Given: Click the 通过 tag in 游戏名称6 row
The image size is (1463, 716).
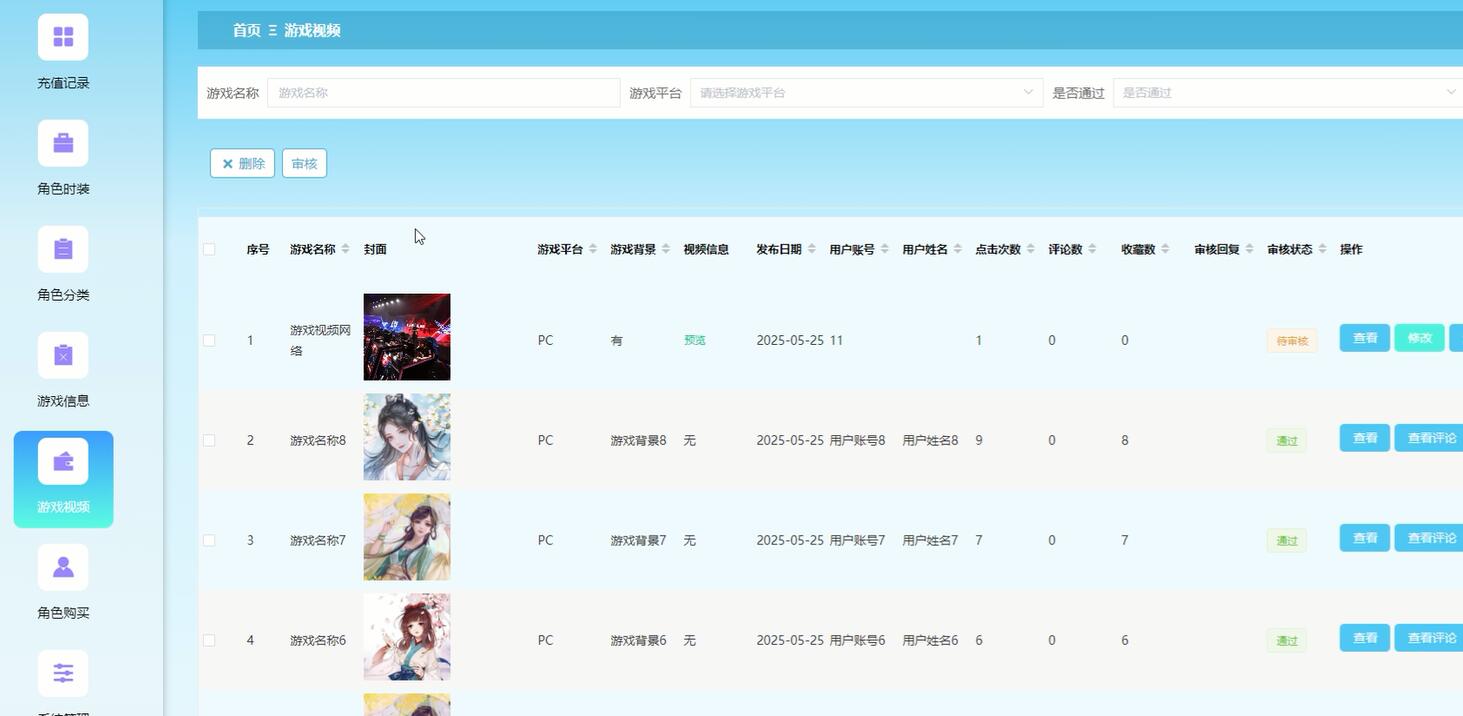Looking at the screenshot, I should (1286, 641).
